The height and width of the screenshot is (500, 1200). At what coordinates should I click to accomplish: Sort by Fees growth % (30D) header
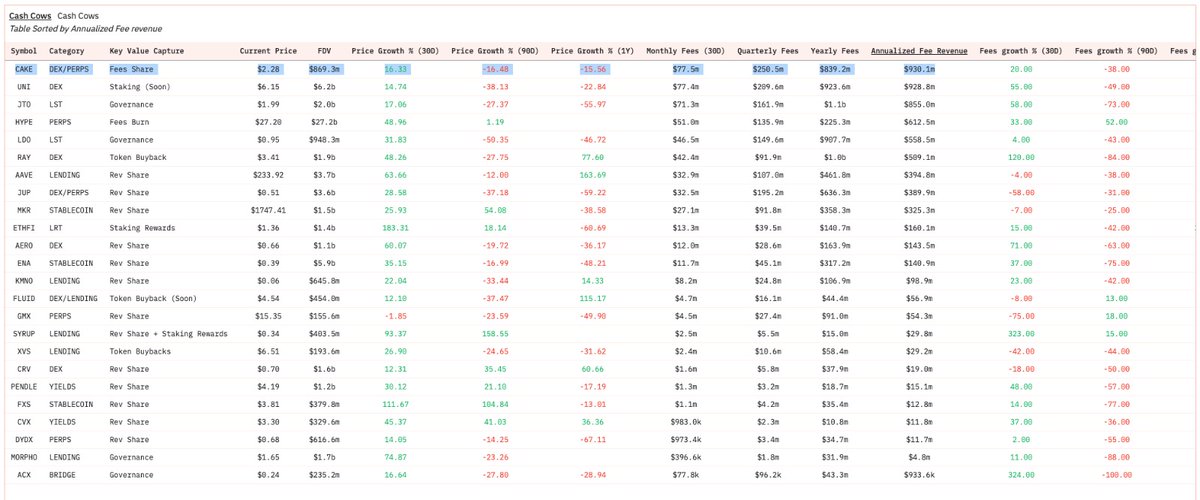1020,51
